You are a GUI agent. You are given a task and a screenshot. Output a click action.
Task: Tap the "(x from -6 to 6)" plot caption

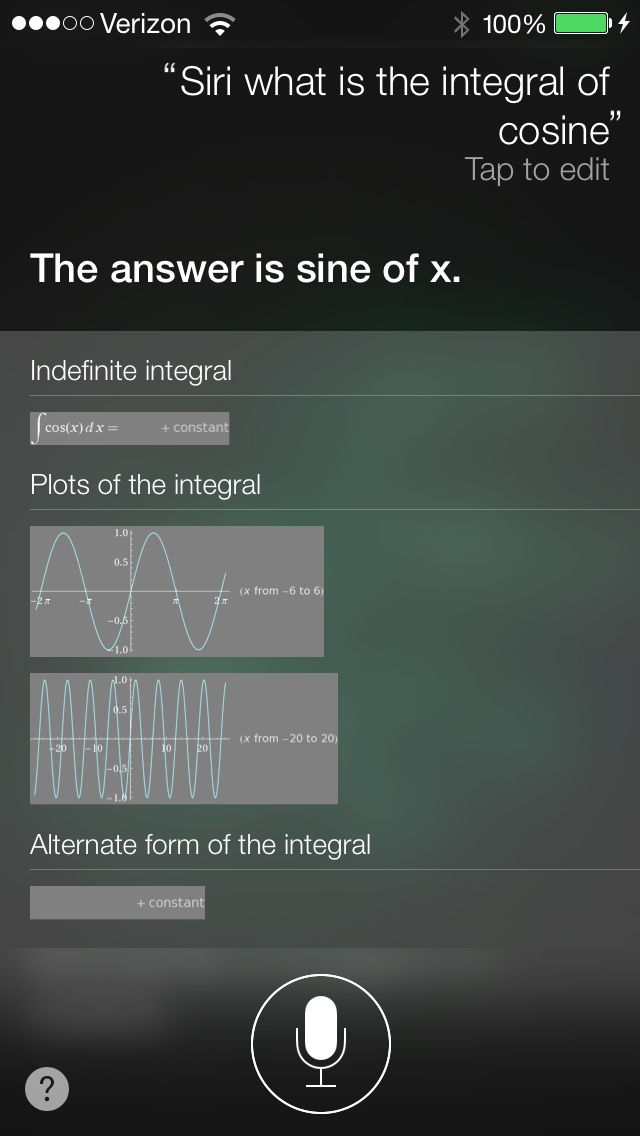[281, 590]
